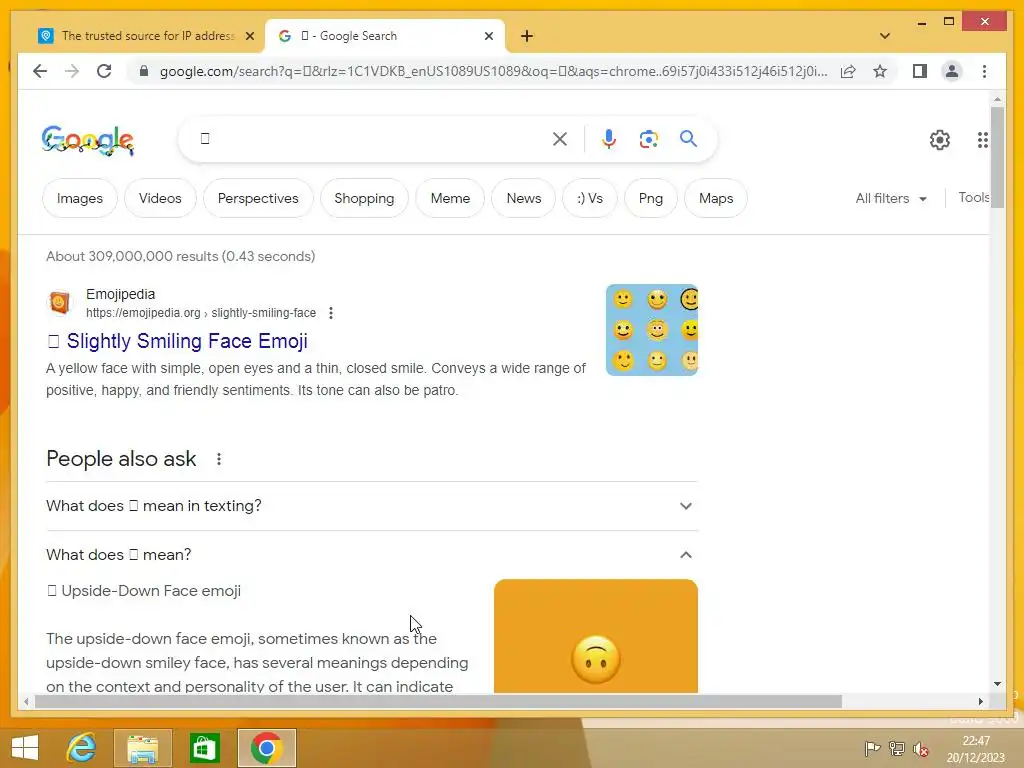Filter results by Images
The image size is (1024, 768).
point(80,198)
